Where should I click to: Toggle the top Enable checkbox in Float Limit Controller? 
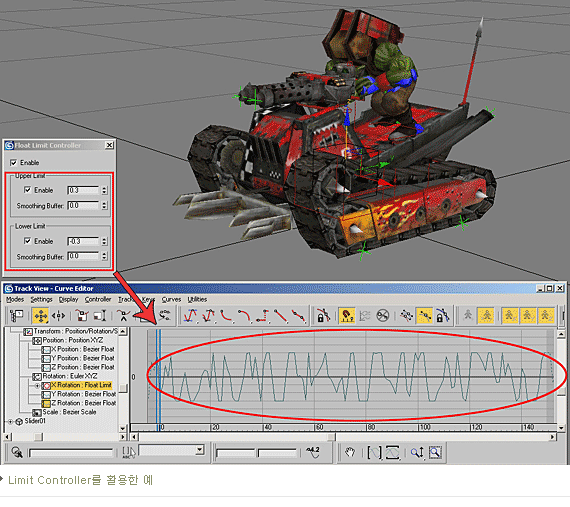pos(14,162)
